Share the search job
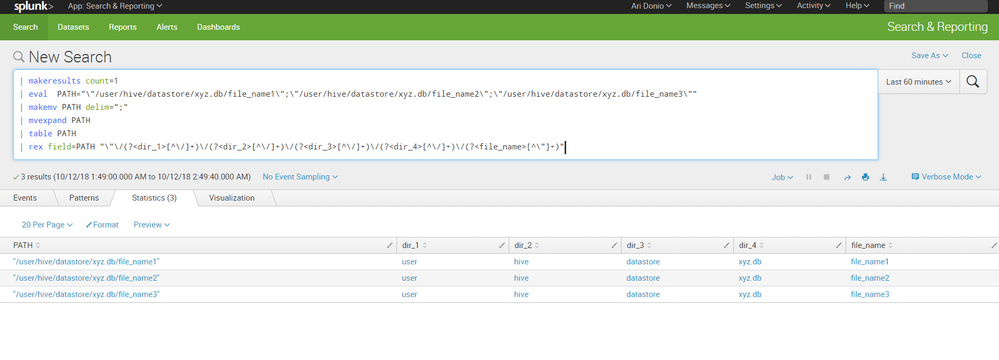The width and height of the screenshot is (999, 360). pyautogui.click(x=847, y=177)
